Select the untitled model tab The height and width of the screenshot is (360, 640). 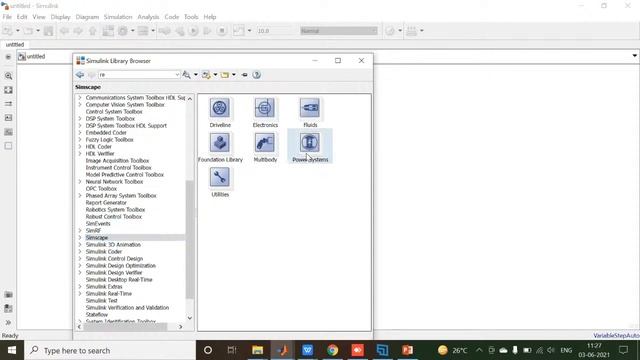[x=15, y=44]
